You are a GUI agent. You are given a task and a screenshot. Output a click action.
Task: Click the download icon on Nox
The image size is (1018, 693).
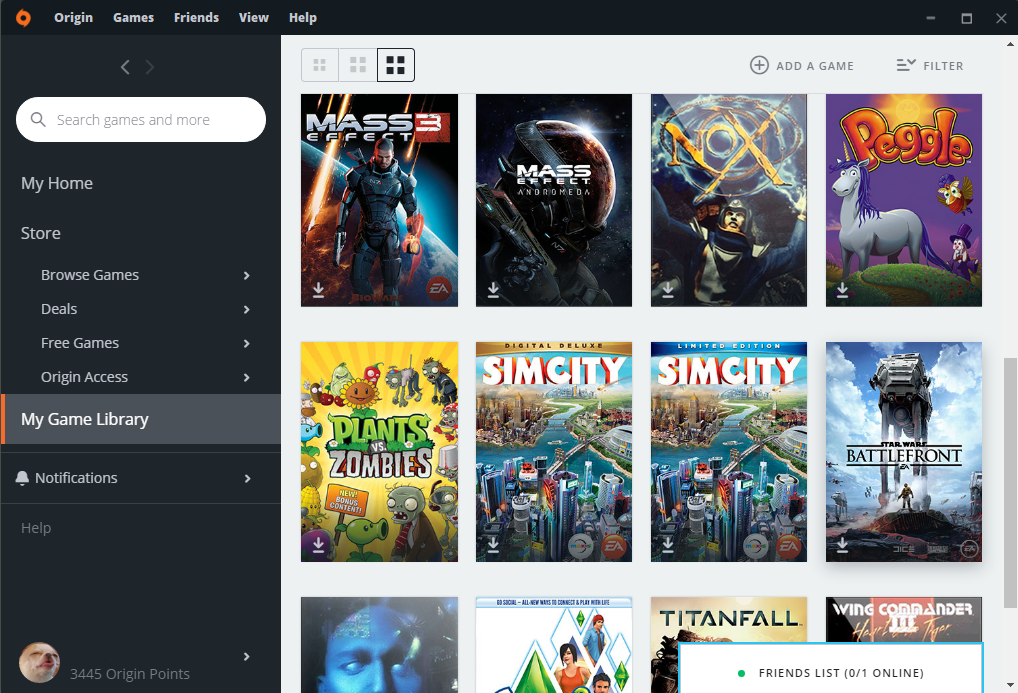(x=668, y=289)
